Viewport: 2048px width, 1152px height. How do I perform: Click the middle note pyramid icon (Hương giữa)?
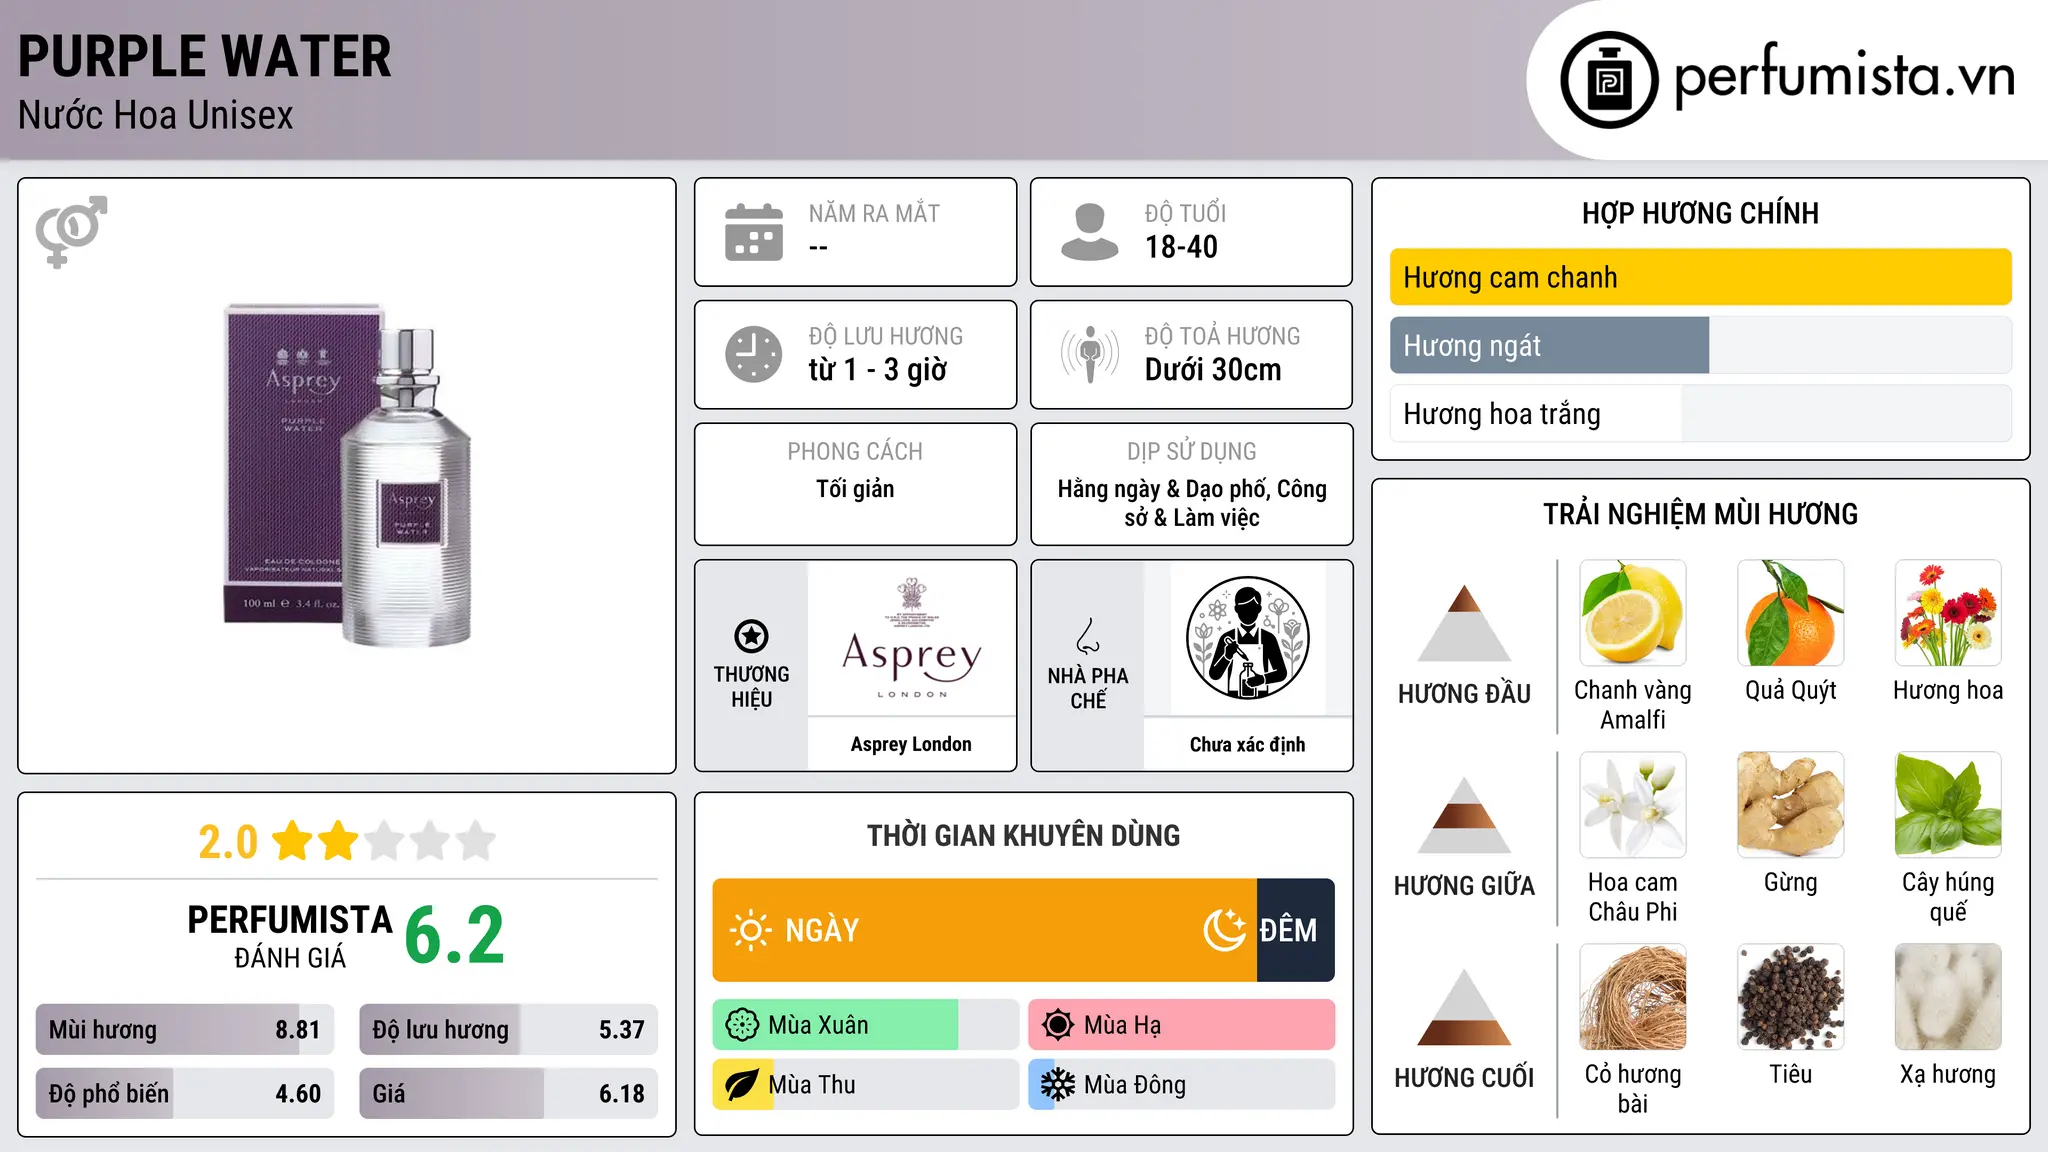(x=1464, y=815)
